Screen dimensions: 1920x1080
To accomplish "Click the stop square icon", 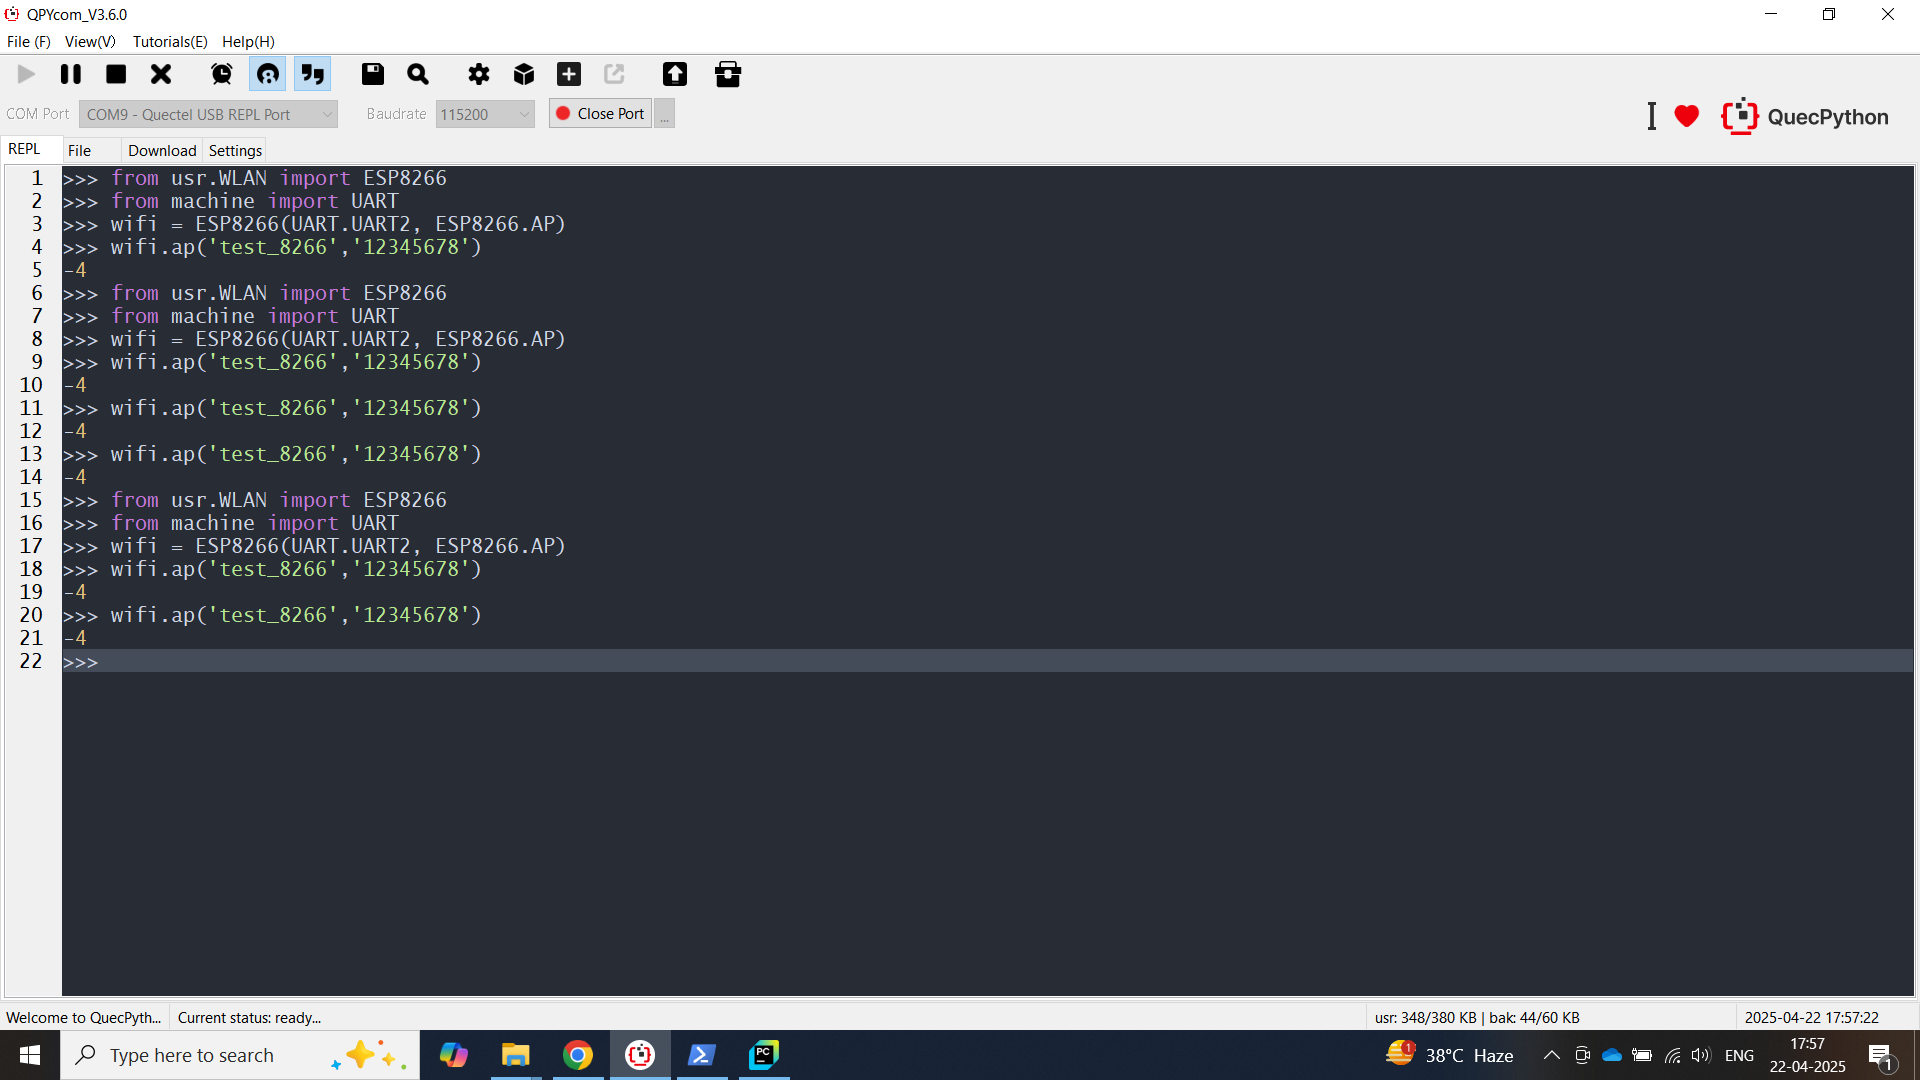I will (116, 74).
